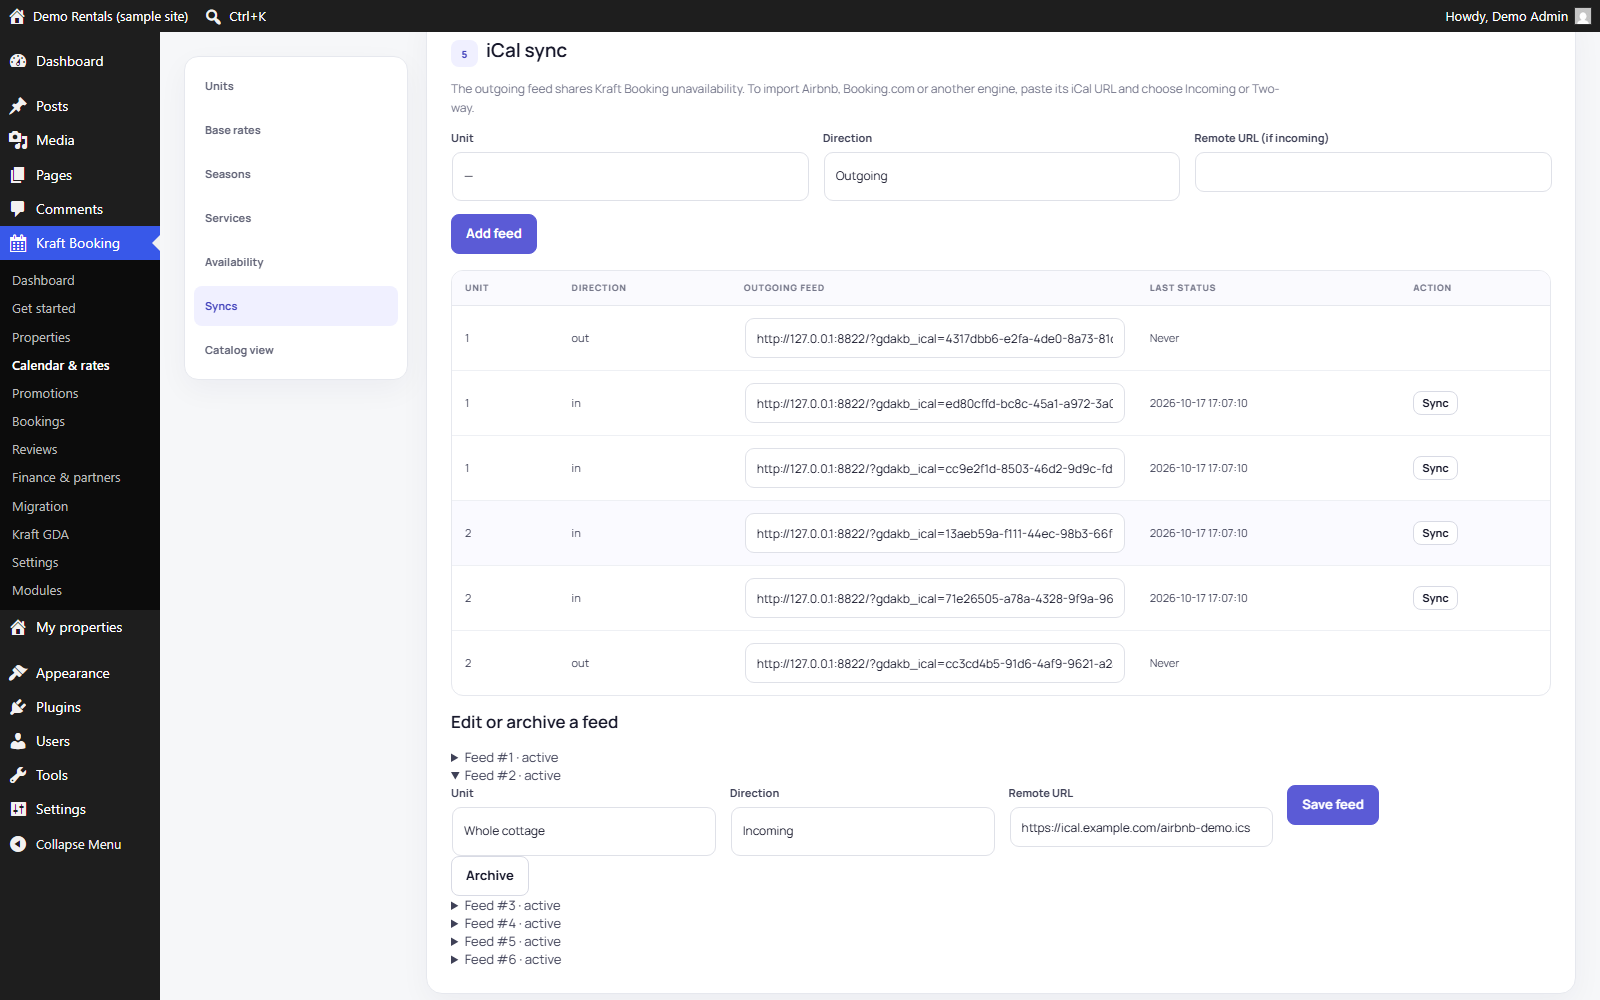Click the Users person icon
Image resolution: width=1600 pixels, height=1000 pixels.
(18, 741)
